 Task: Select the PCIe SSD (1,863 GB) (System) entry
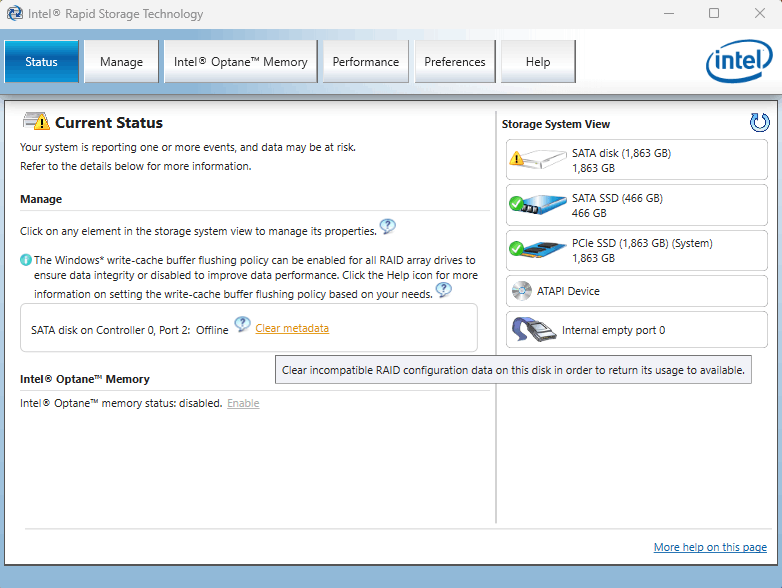pos(637,250)
